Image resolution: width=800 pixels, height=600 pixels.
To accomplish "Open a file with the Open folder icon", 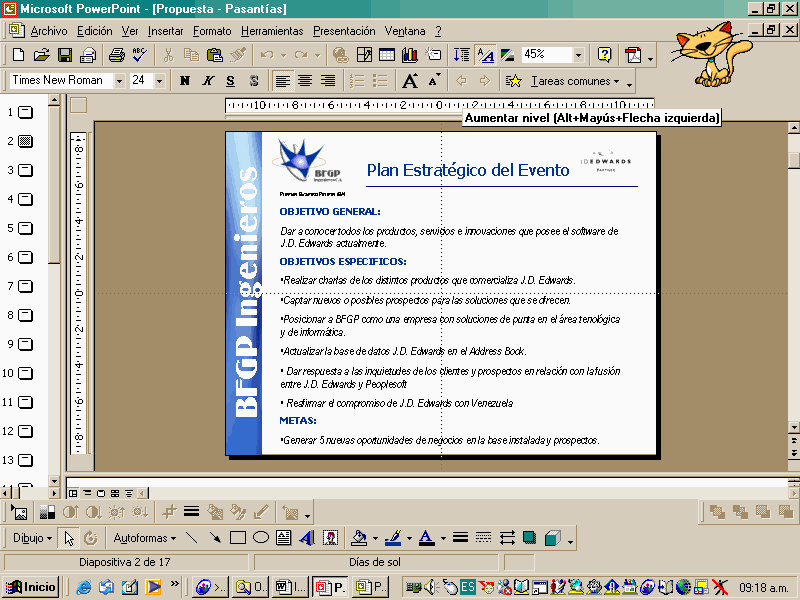I will pos(41,55).
